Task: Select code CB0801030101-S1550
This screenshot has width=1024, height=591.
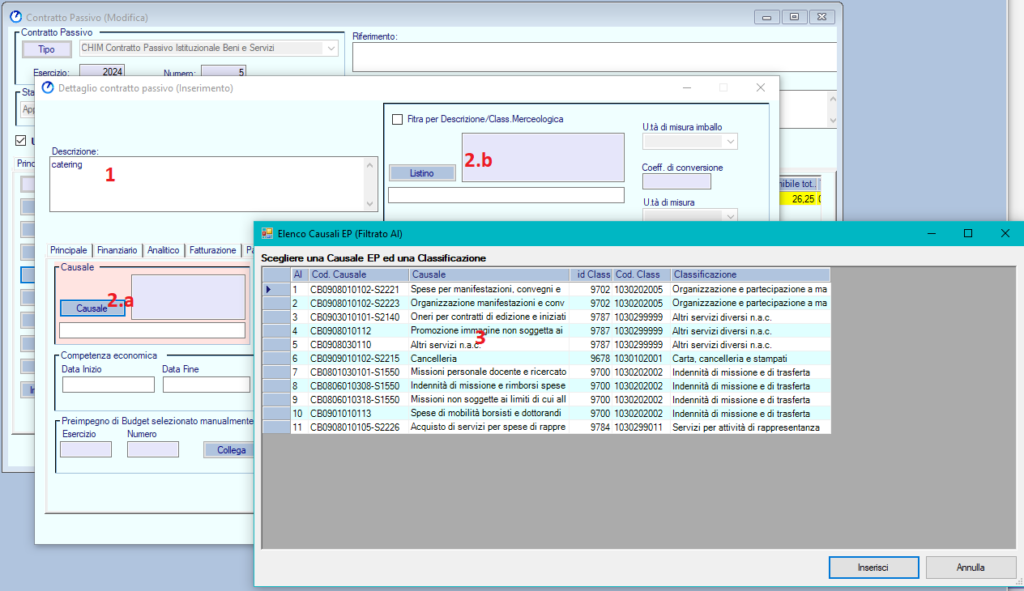Action: (355, 372)
